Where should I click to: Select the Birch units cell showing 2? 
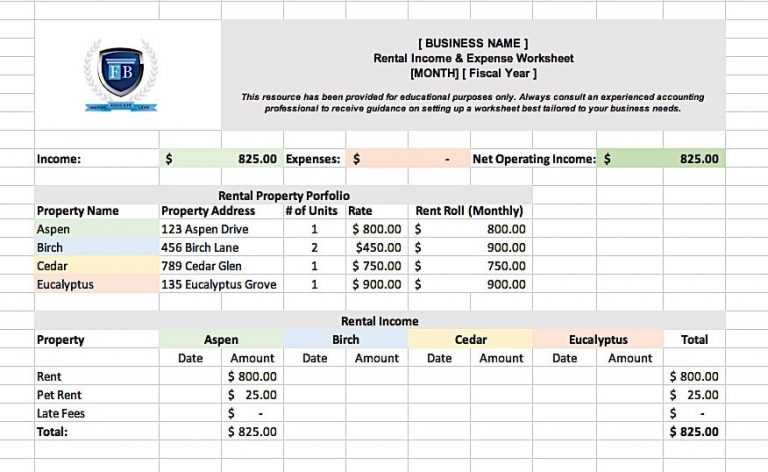click(314, 247)
